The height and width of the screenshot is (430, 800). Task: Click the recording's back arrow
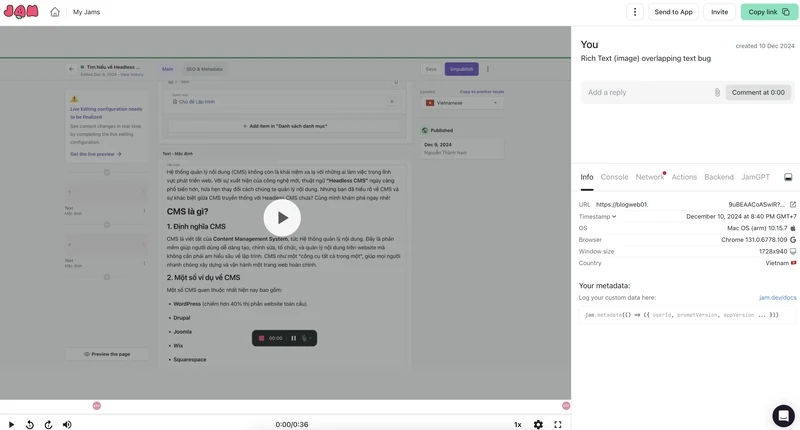[x=71, y=69]
